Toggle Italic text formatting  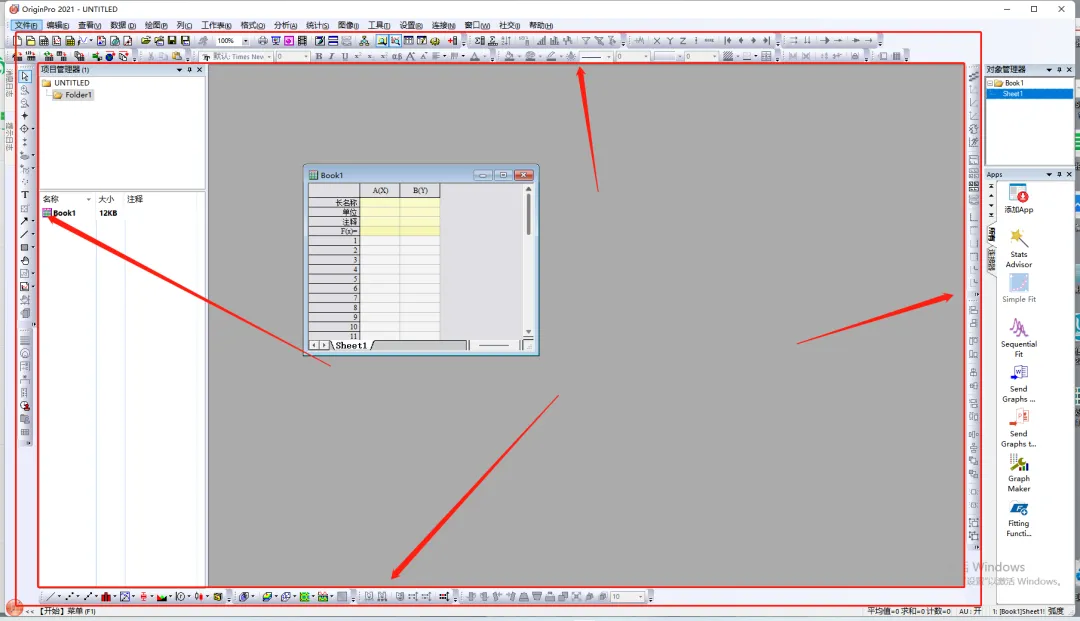[x=331, y=57]
